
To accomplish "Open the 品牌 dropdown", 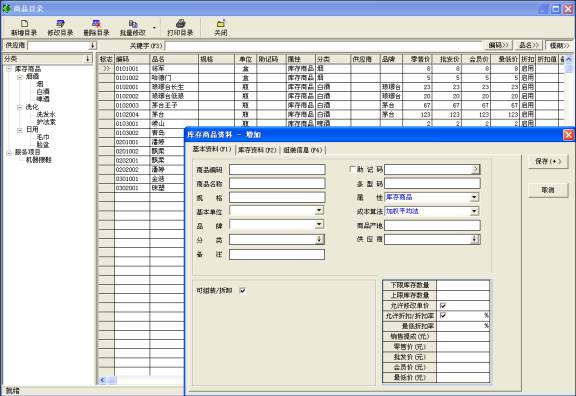I will click(319, 224).
